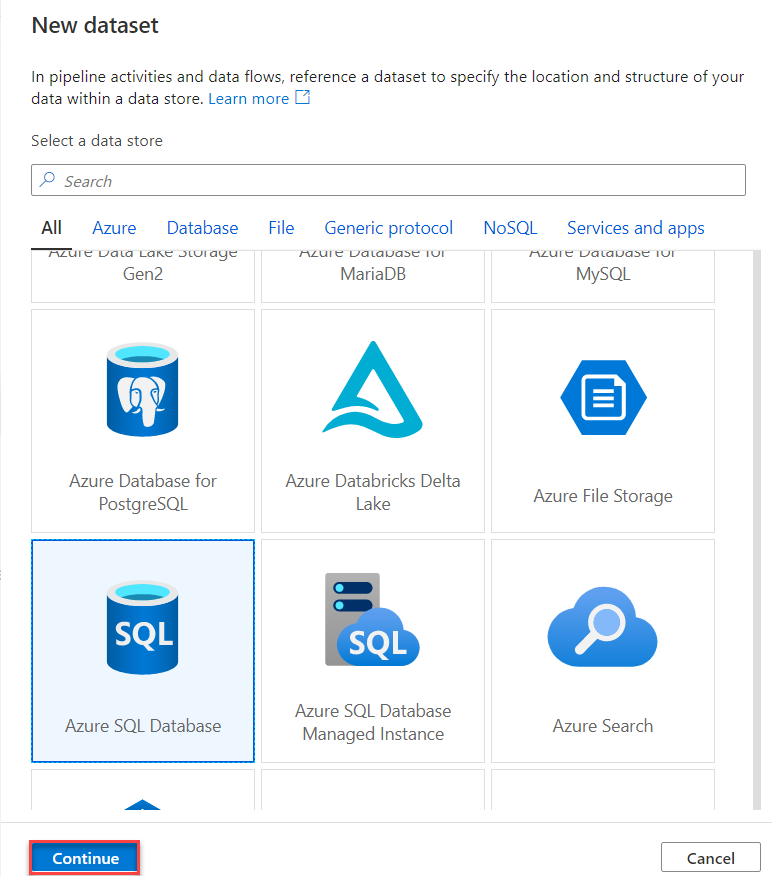Click the Azure SQL Database tile
Image resolution: width=772 pixels, height=876 pixels.
pos(142,650)
